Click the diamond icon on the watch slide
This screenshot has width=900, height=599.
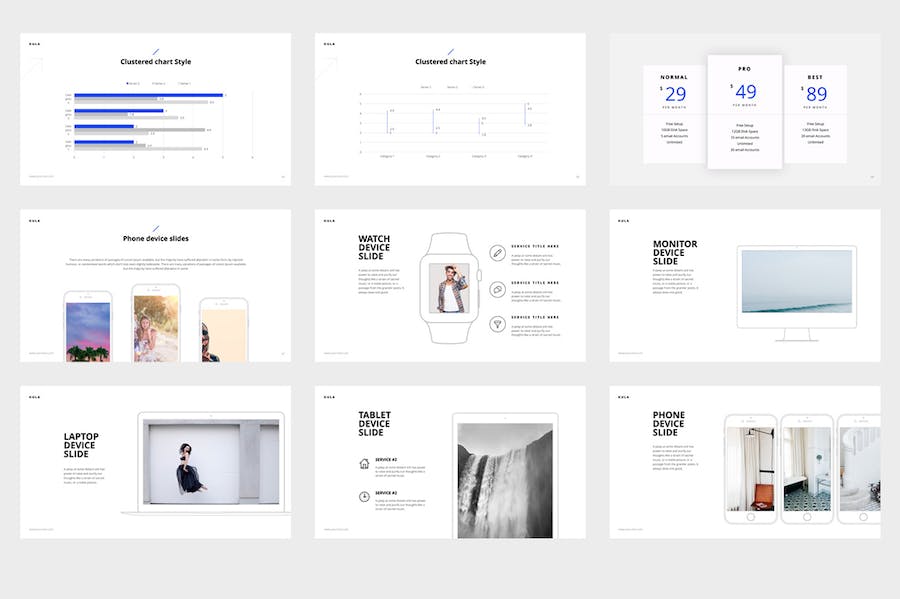click(x=497, y=324)
